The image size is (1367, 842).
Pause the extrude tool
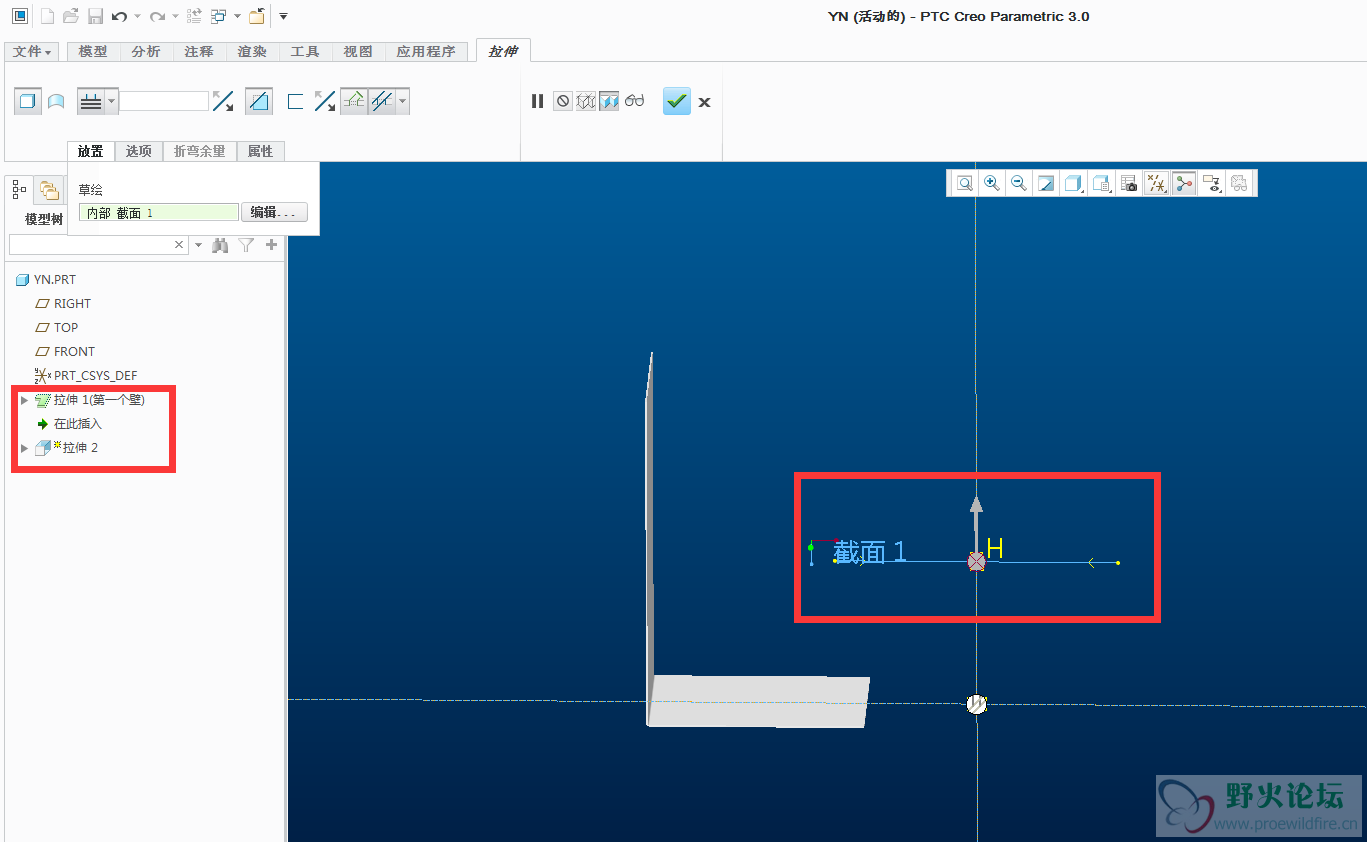[x=537, y=101]
